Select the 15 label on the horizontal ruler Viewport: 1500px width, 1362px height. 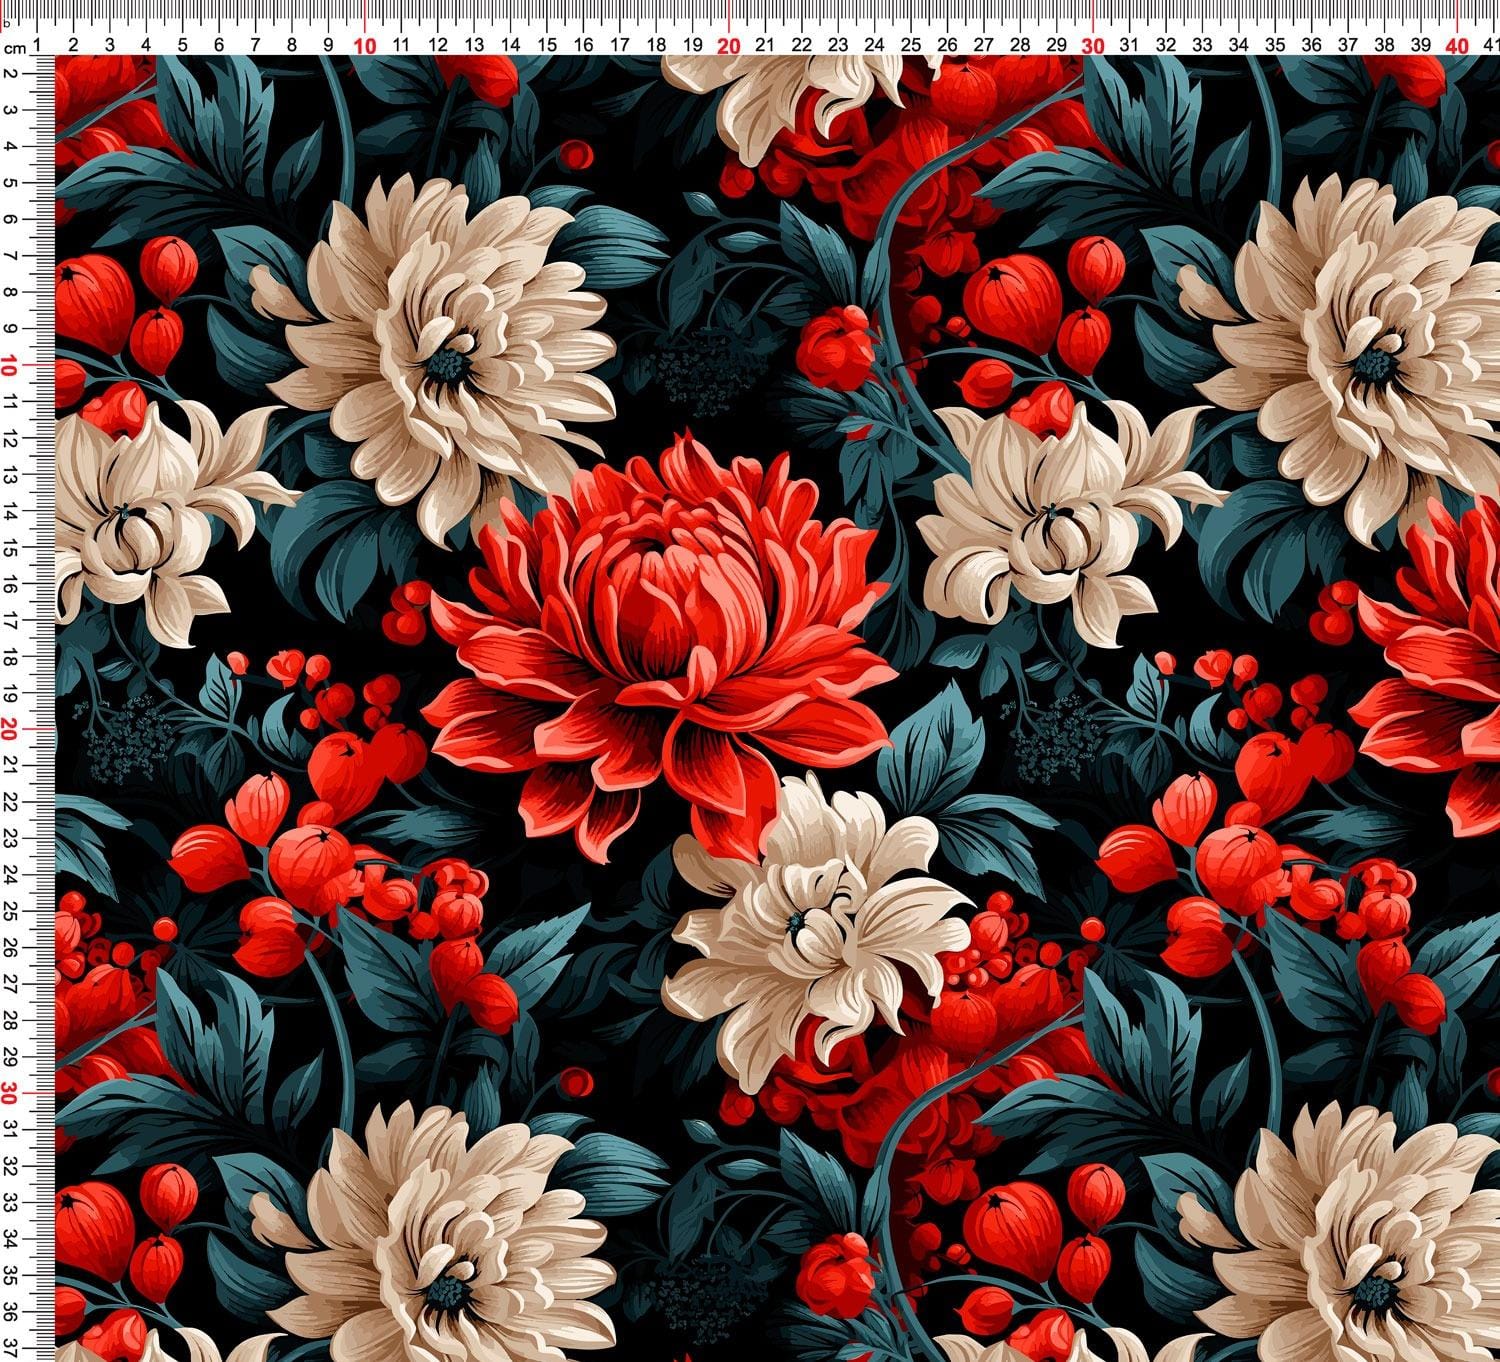click(x=547, y=45)
